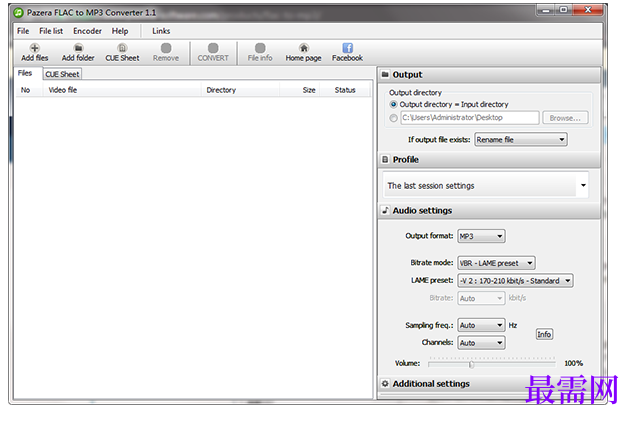The image size is (637, 421).
Task: Open the Help menu
Action: (x=120, y=31)
